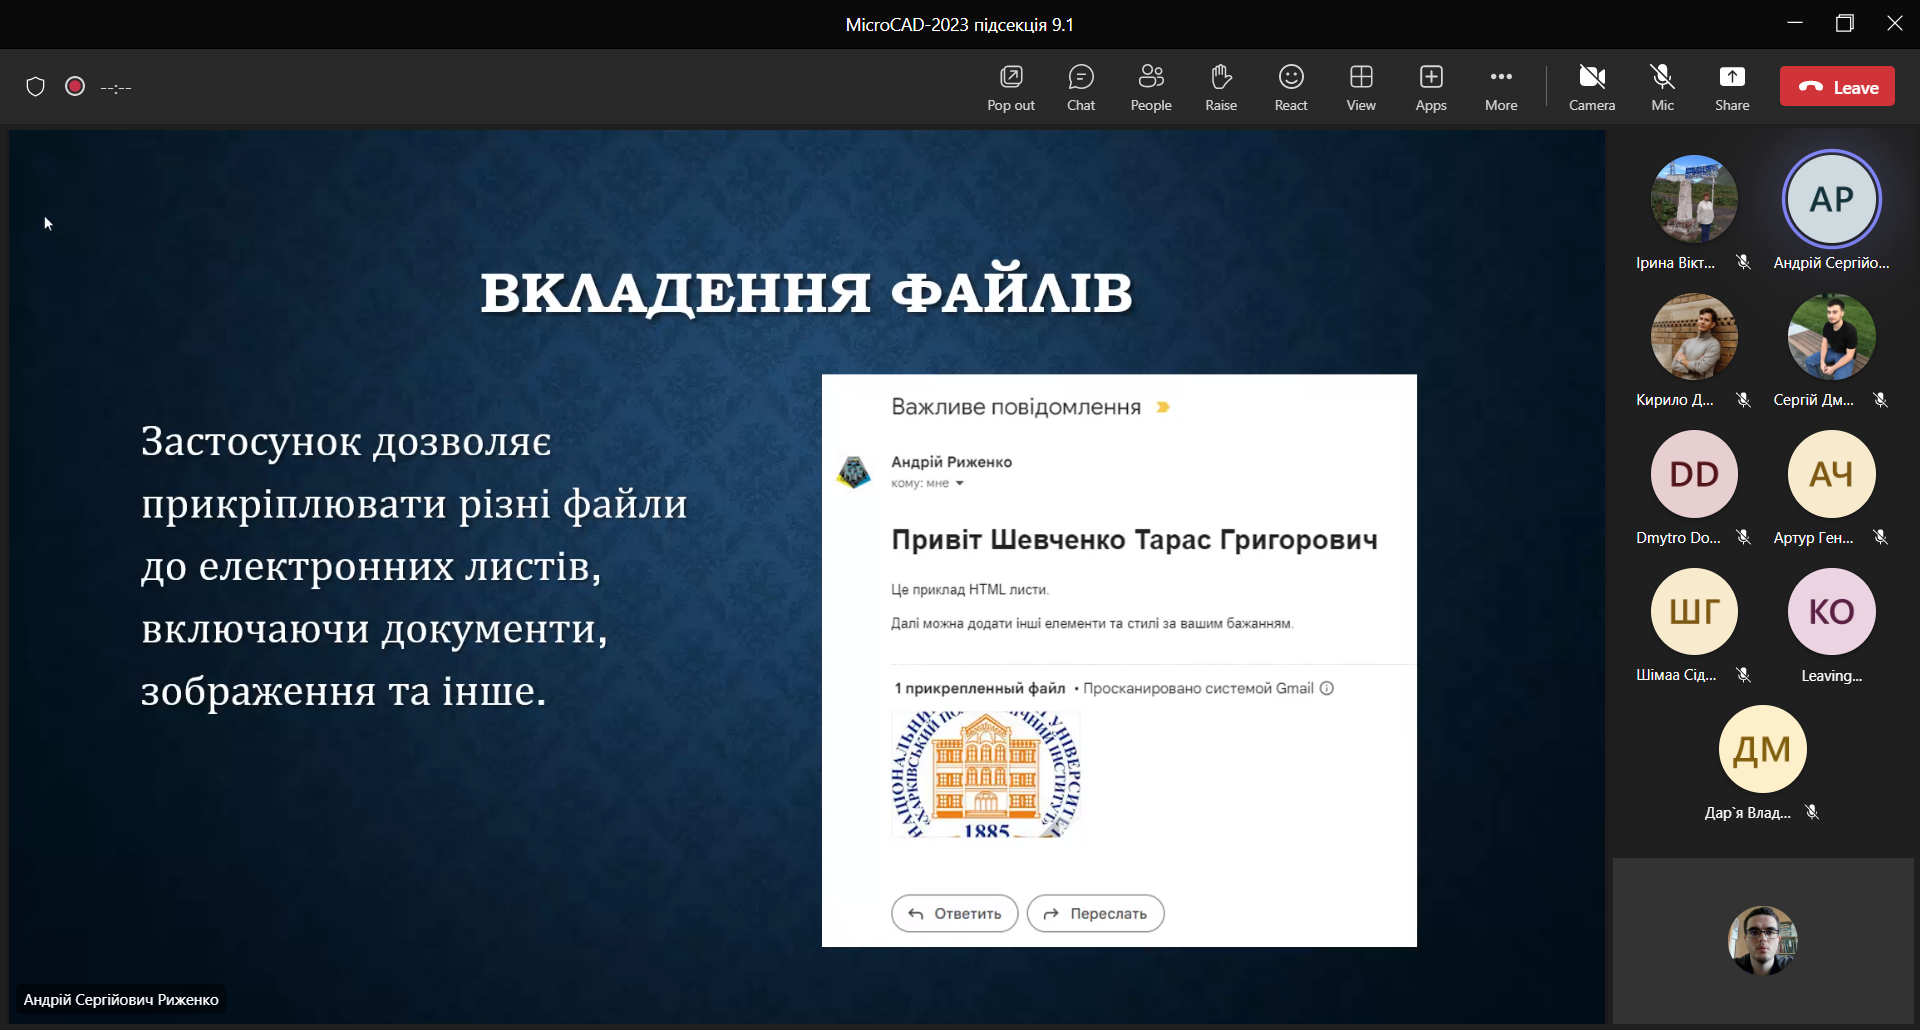Viewport: 1920px width, 1030px height.
Task: Select the AP participant avatar
Action: click(1831, 199)
